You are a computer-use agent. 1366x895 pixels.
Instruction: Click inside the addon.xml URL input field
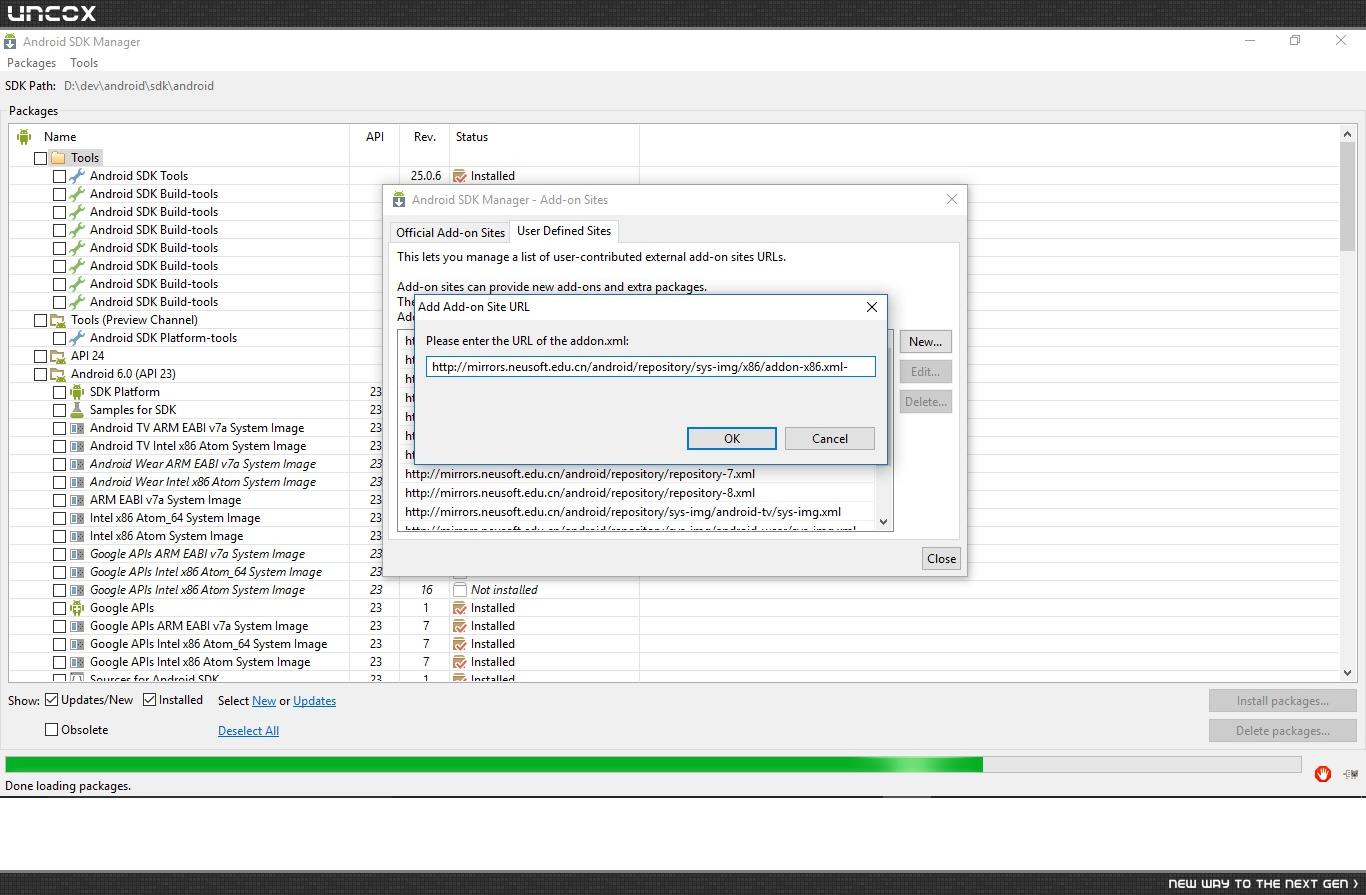pos(651,367)
